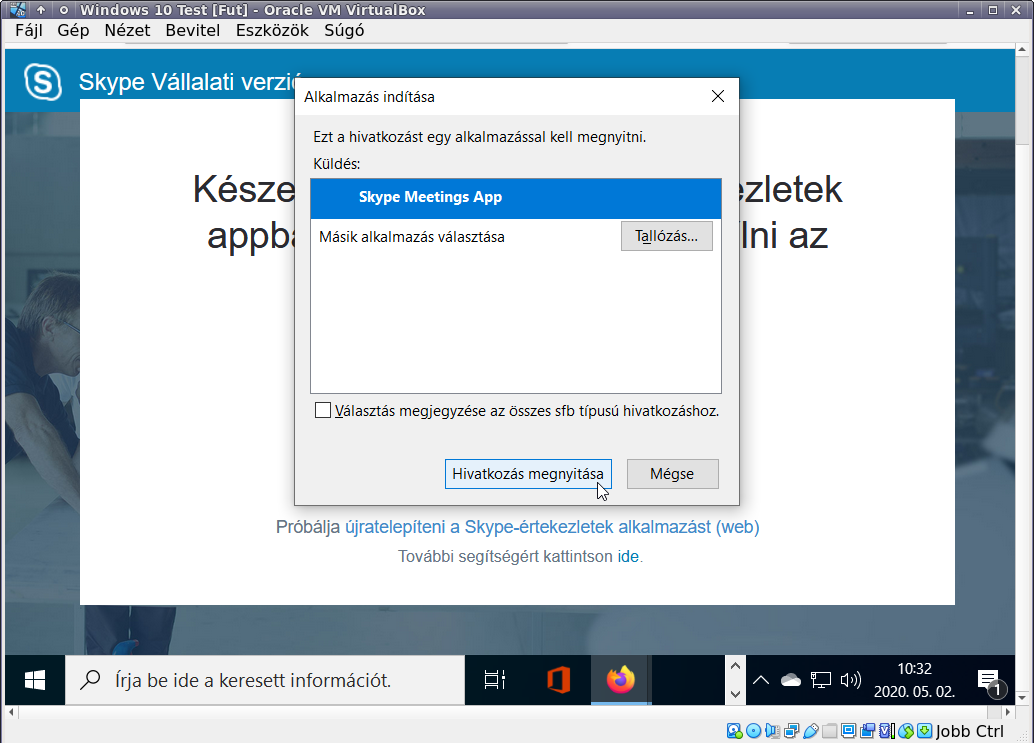The image size is (1034, 743).
Task: Click VirtualBox hard disk activity icon
Action: 734,731
